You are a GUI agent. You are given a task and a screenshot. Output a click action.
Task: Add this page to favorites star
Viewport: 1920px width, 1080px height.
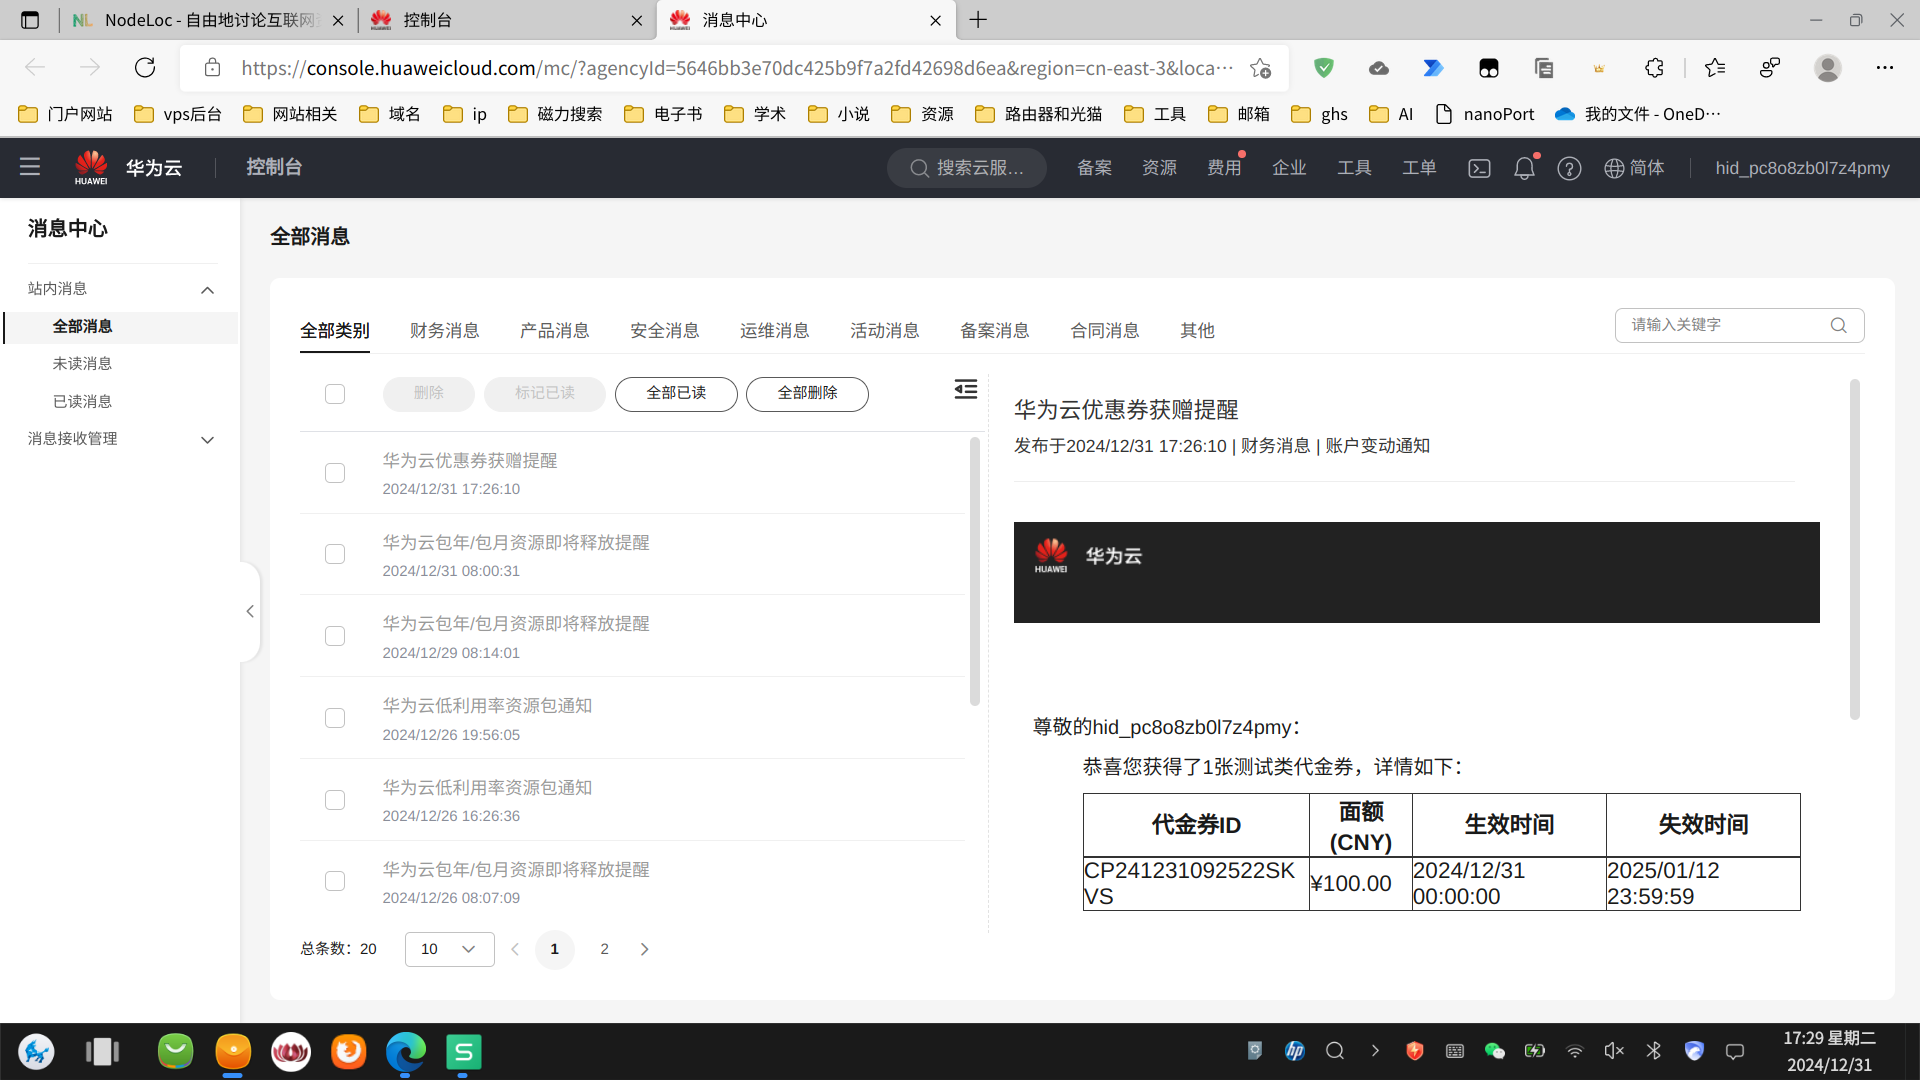tap(1260, 68)
